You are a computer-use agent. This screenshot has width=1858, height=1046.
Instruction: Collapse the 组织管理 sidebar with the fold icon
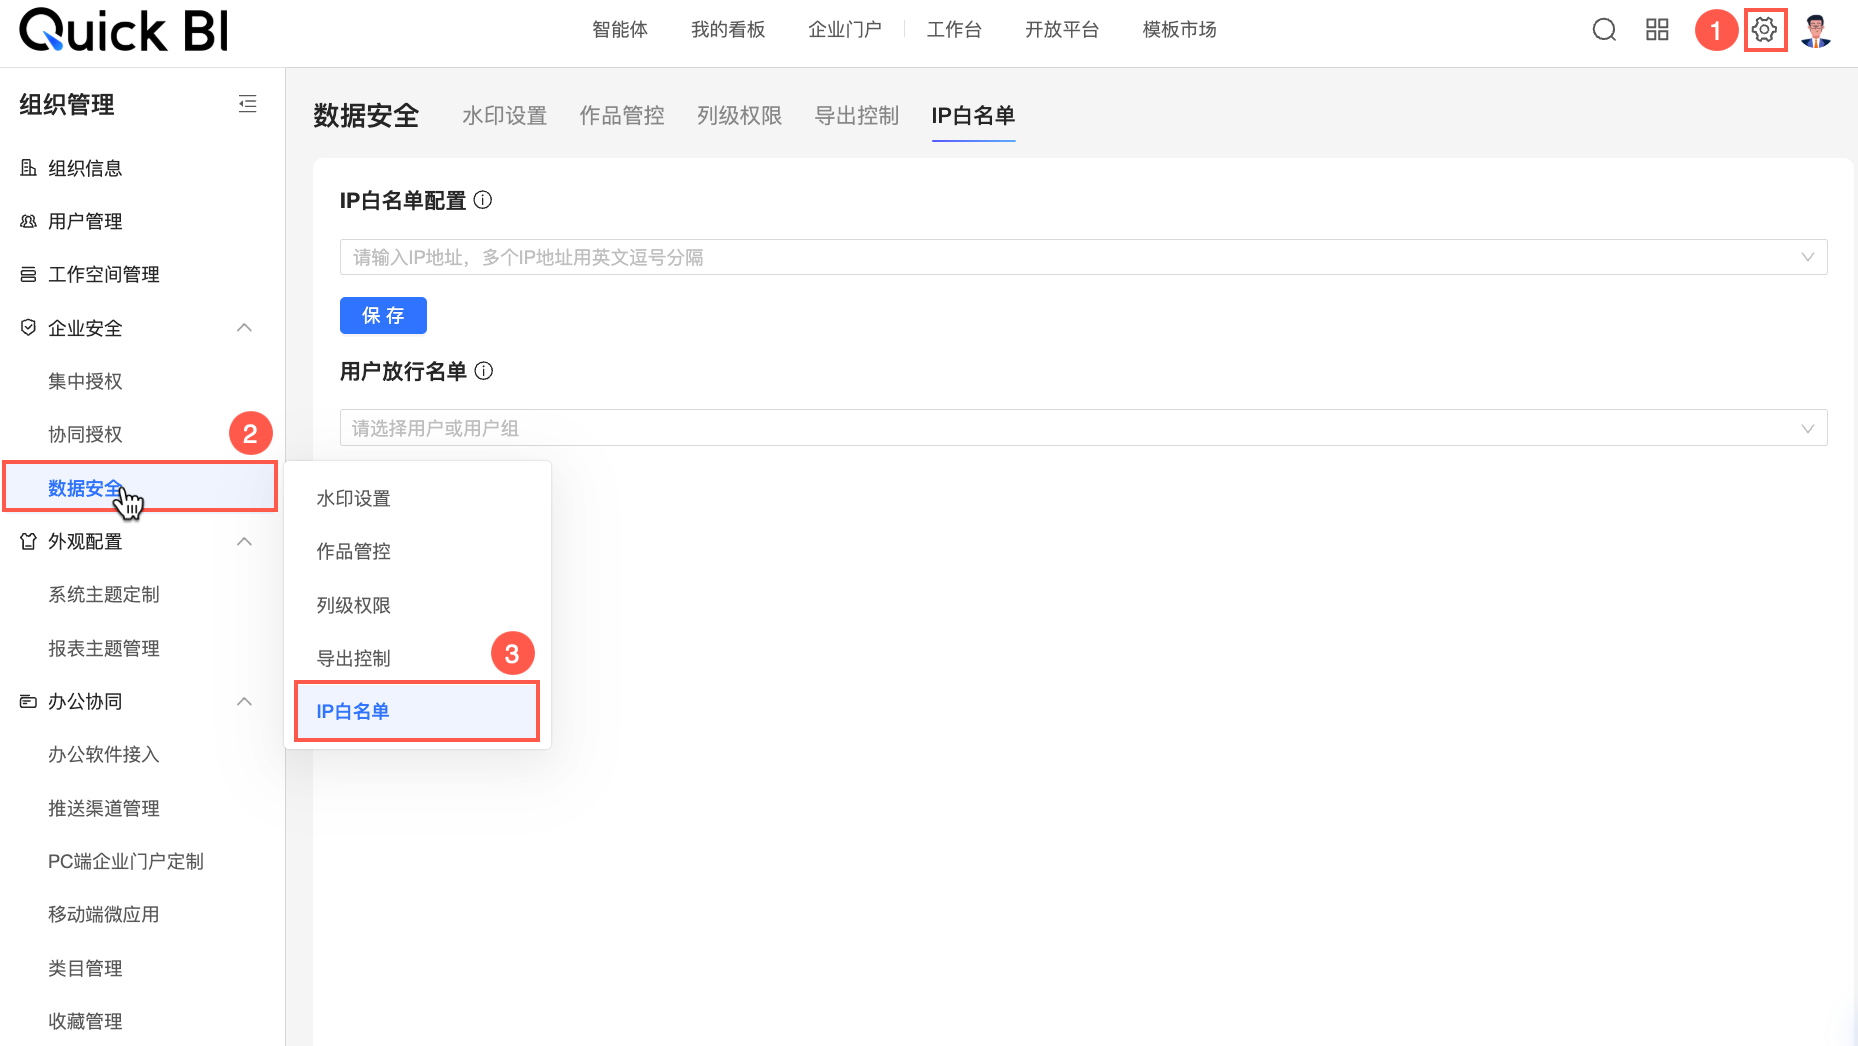[x=248, y=104]
